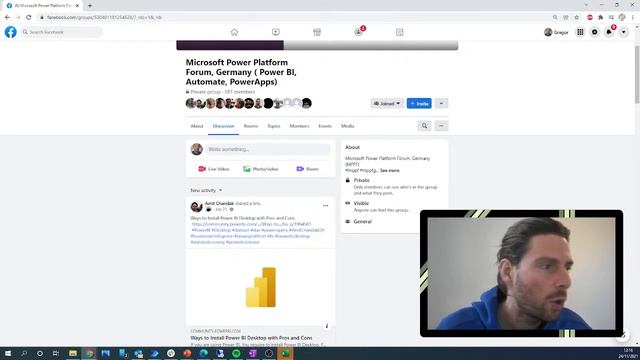Click the link preview info icon
This screenshot has width=640, height=360.
tap(327, 326)
